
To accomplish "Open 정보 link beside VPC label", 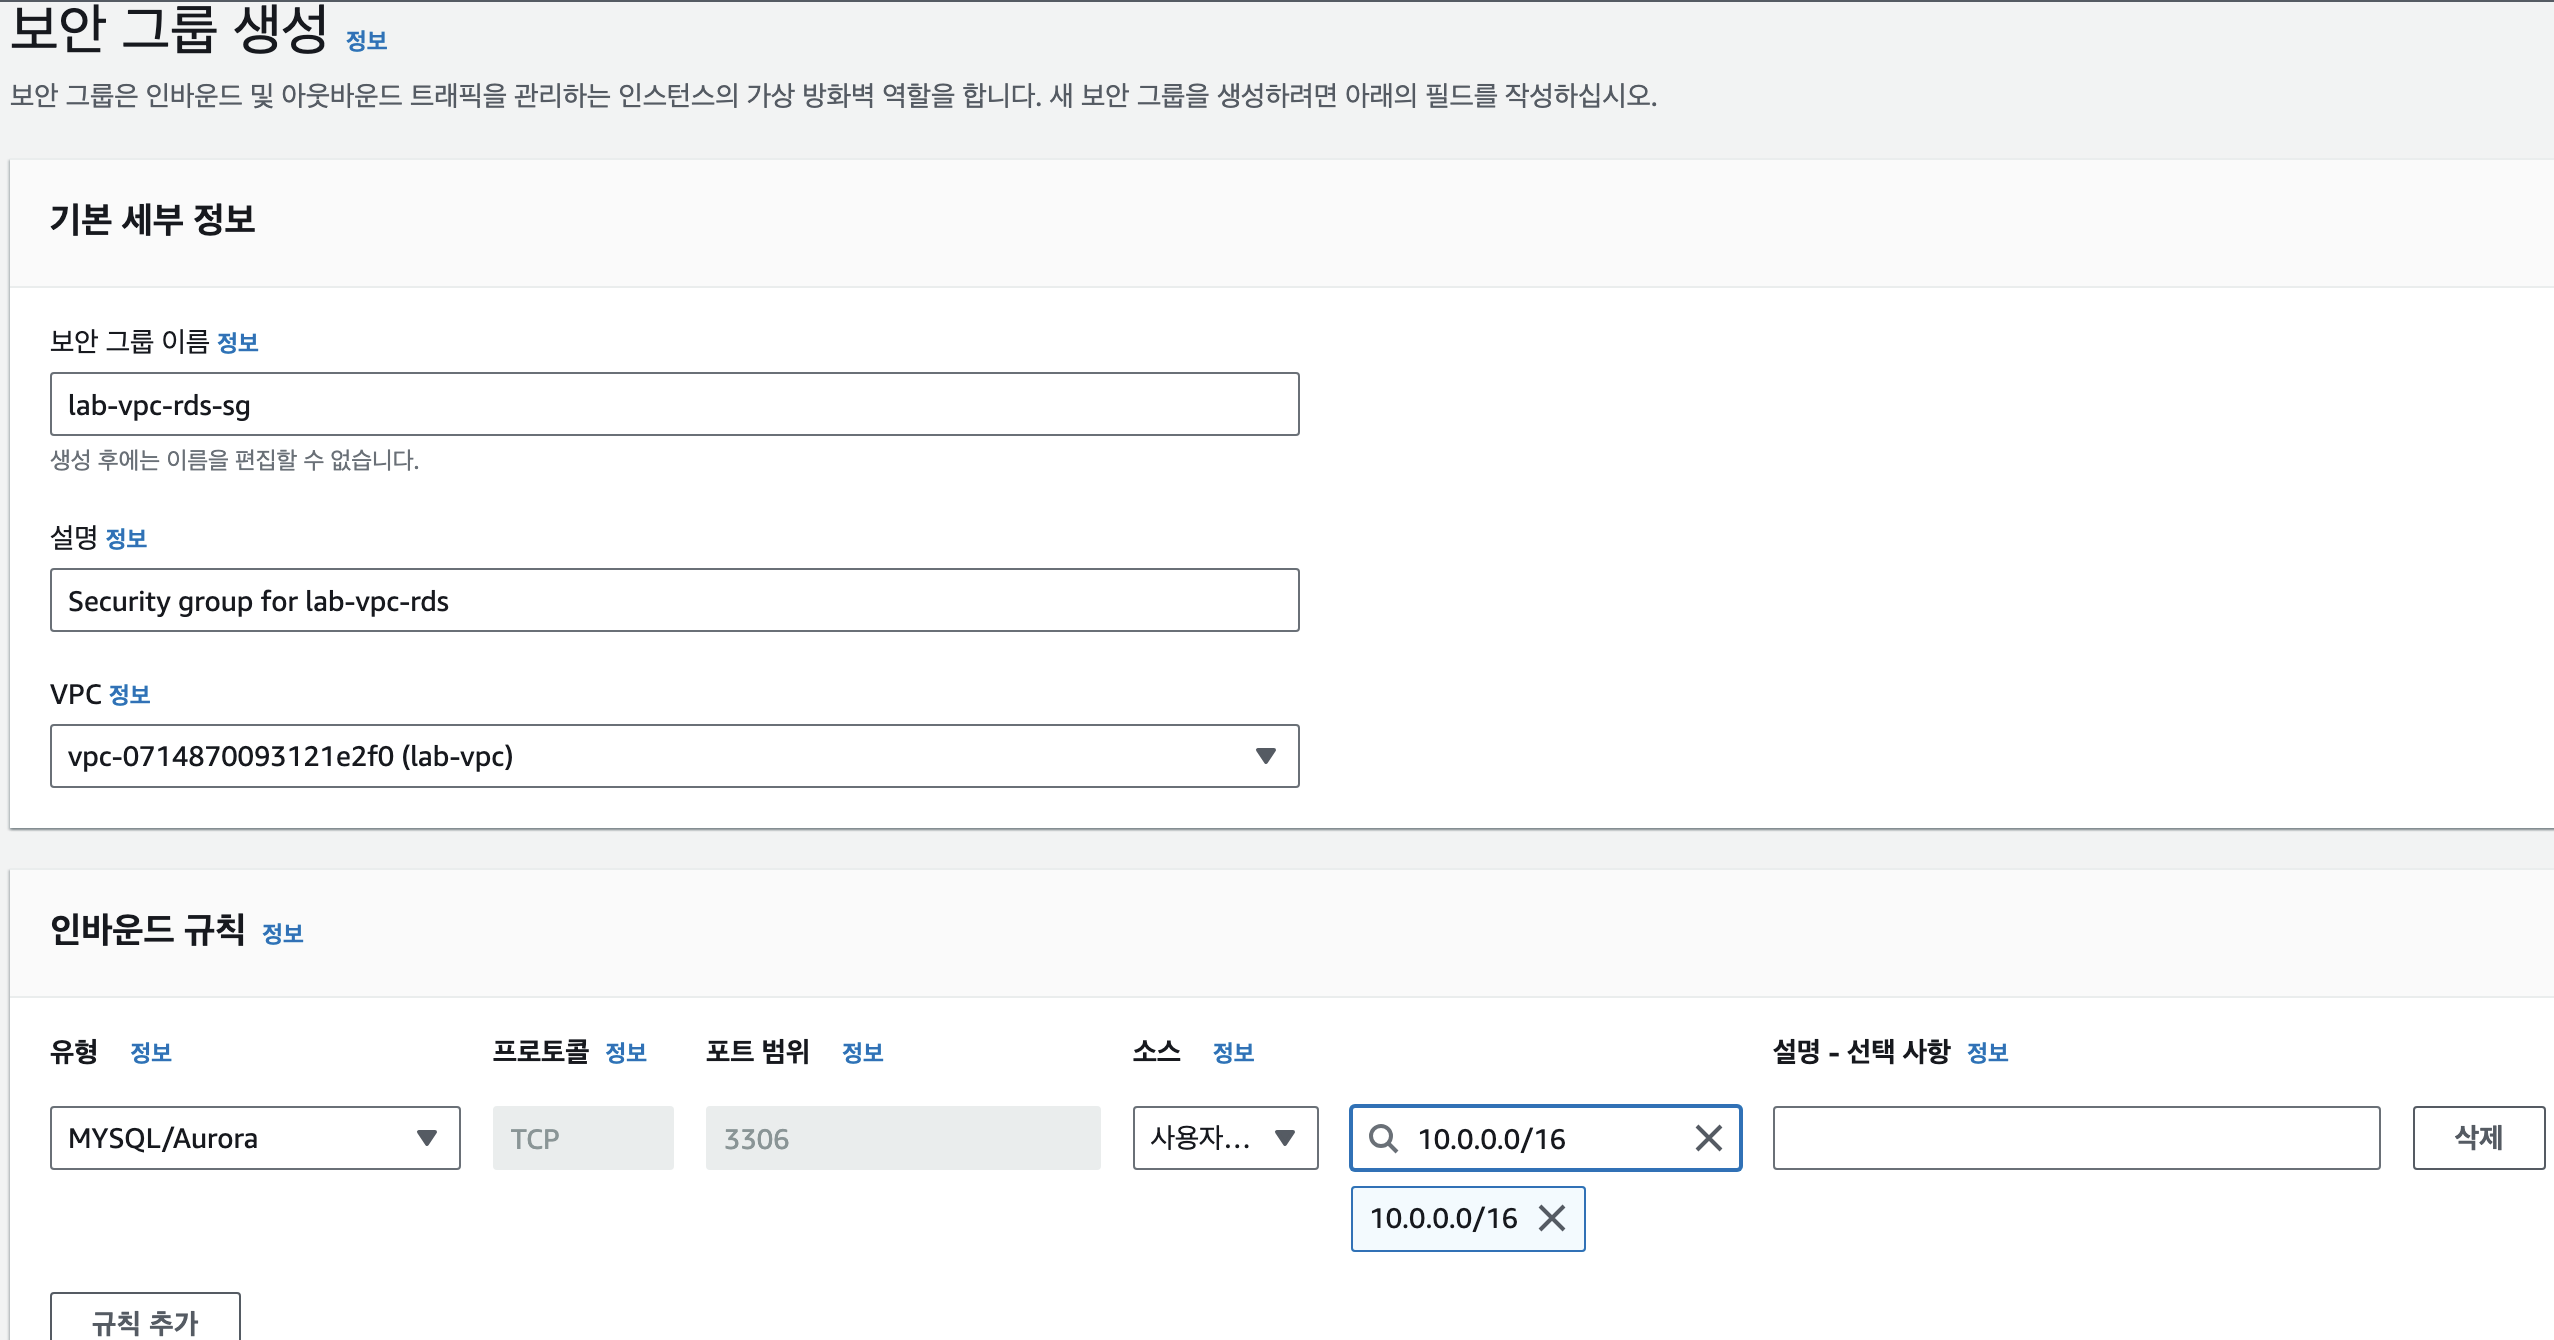I will tap(129, 695).
